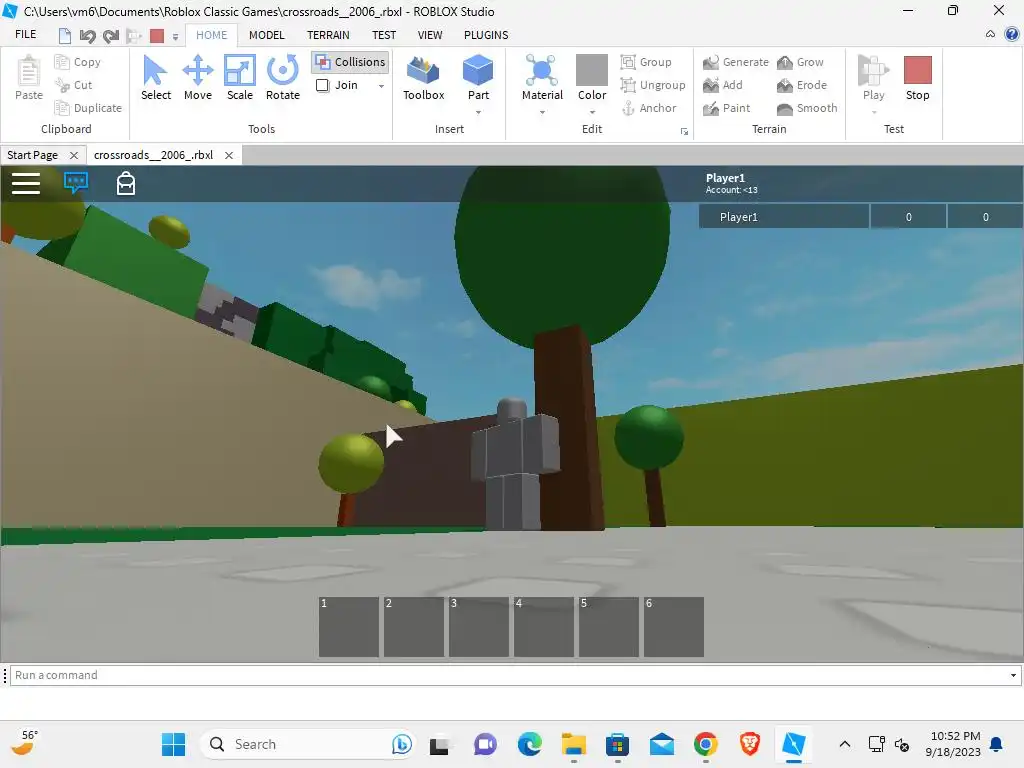Copy the selection
1024x768 pixels.
coord(78,62)
